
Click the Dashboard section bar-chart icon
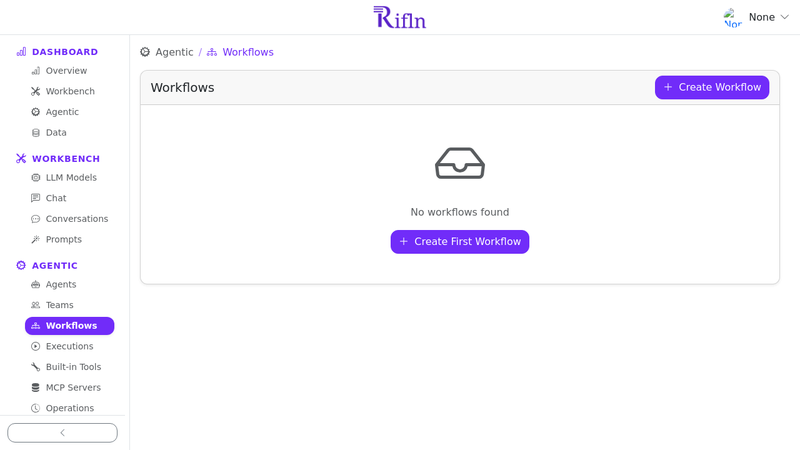click(21, 52)
